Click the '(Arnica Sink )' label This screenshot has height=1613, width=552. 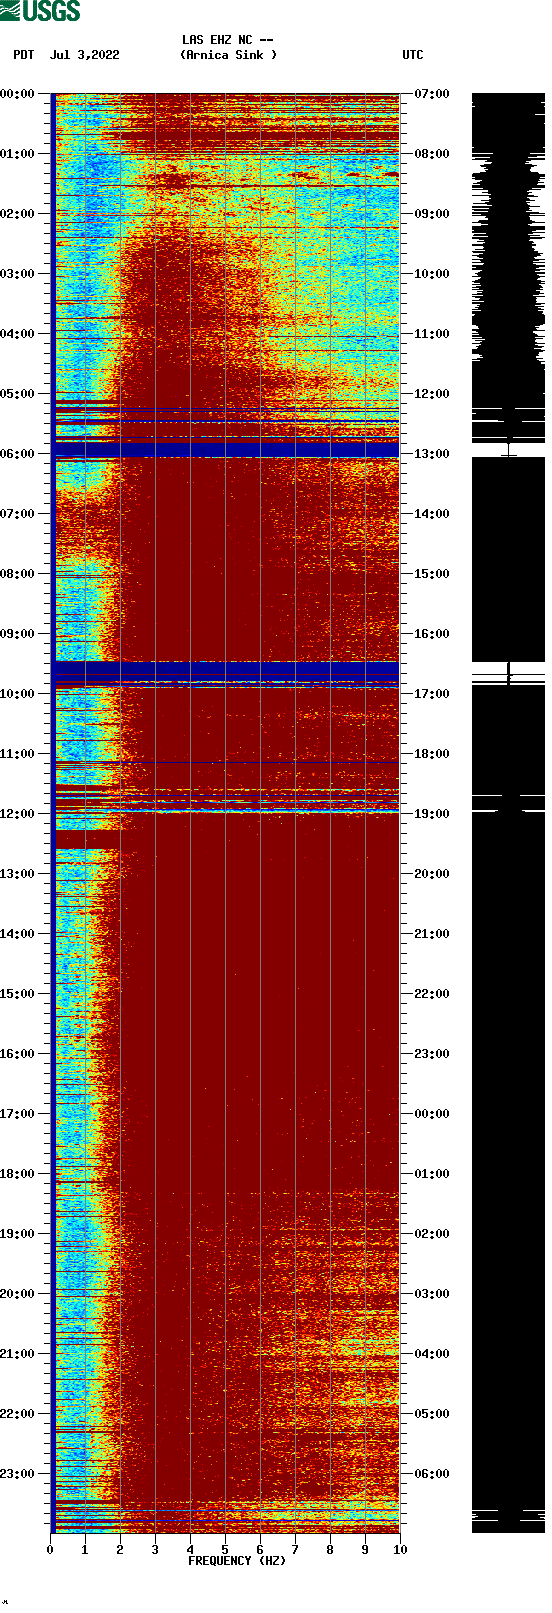[228, 55]
